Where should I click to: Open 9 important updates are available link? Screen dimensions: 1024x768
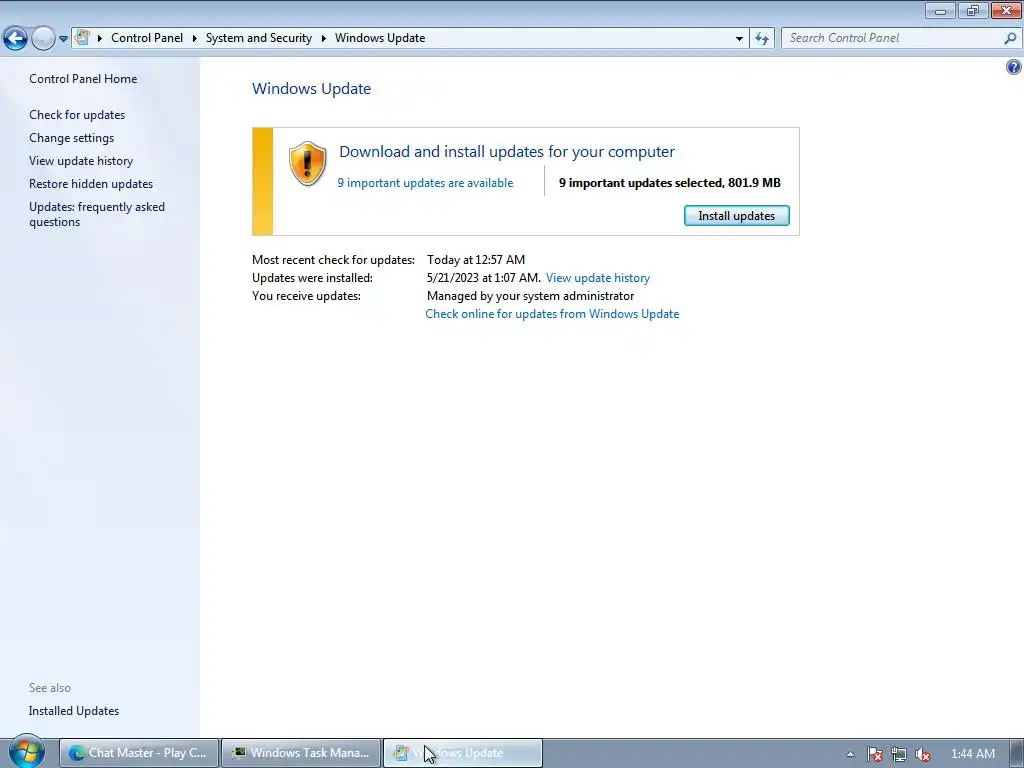425,183
